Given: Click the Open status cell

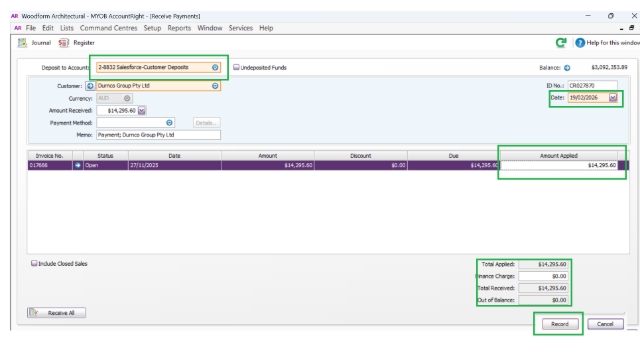Looking at the screenshot, I should 106,165.
